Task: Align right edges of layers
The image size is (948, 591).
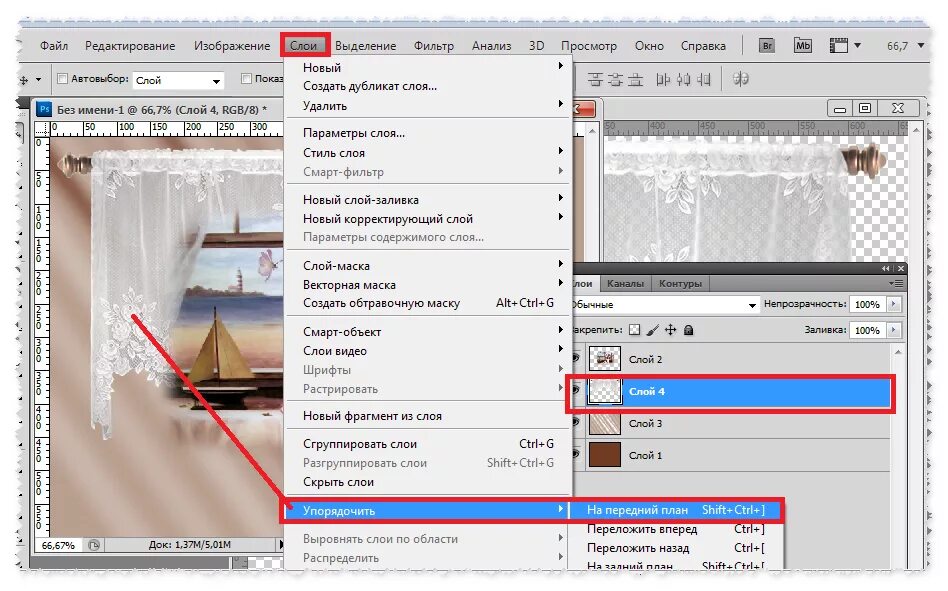Action: coord(703,79)
